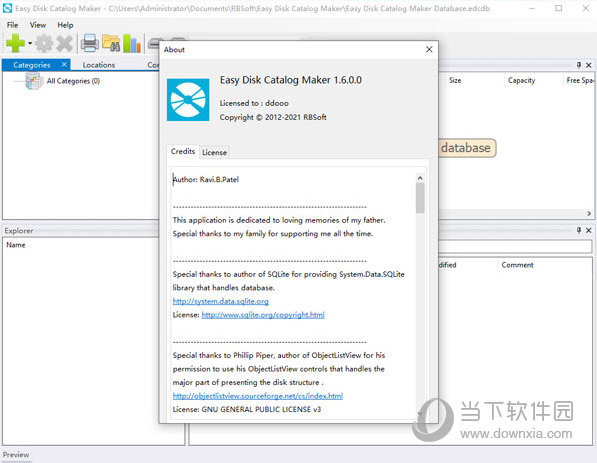Screen dimensions: 597x463
Task: Click the printer icon in the toolbar
Action: click(x=90, y=43)
